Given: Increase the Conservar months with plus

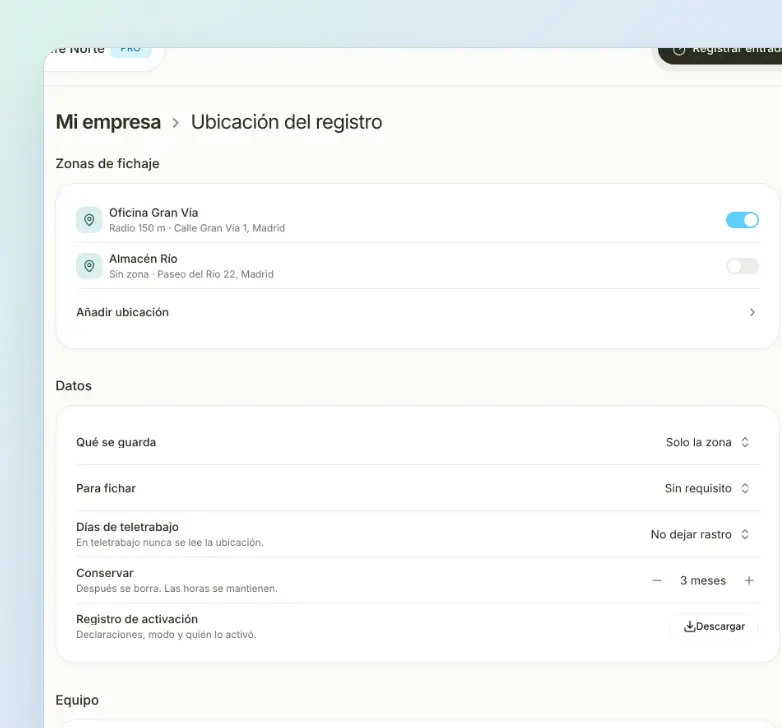Looking at the screenshot, I should (749, 580).
